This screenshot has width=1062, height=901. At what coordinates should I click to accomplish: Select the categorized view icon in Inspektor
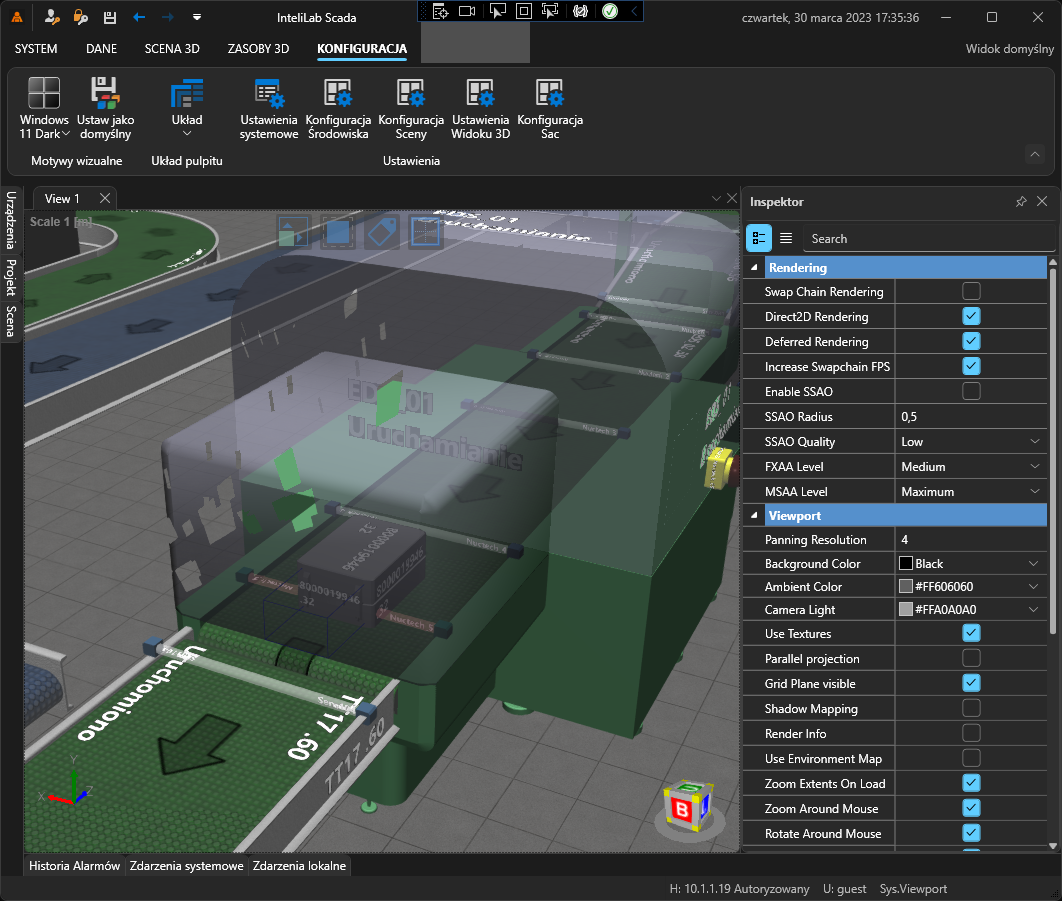pos(759,238)
